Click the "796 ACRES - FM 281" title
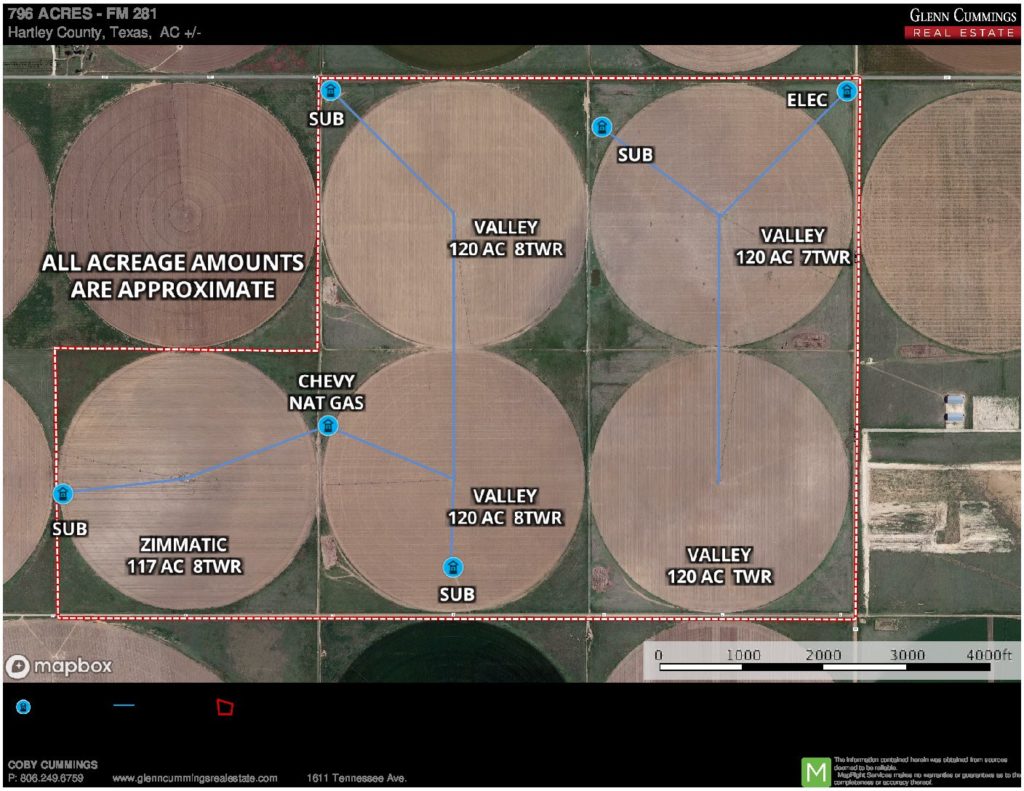1024x791 pixels. (82, 14)
